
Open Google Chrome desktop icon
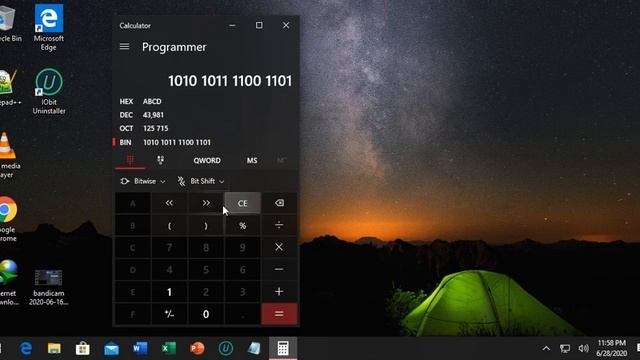pos(8,219)
